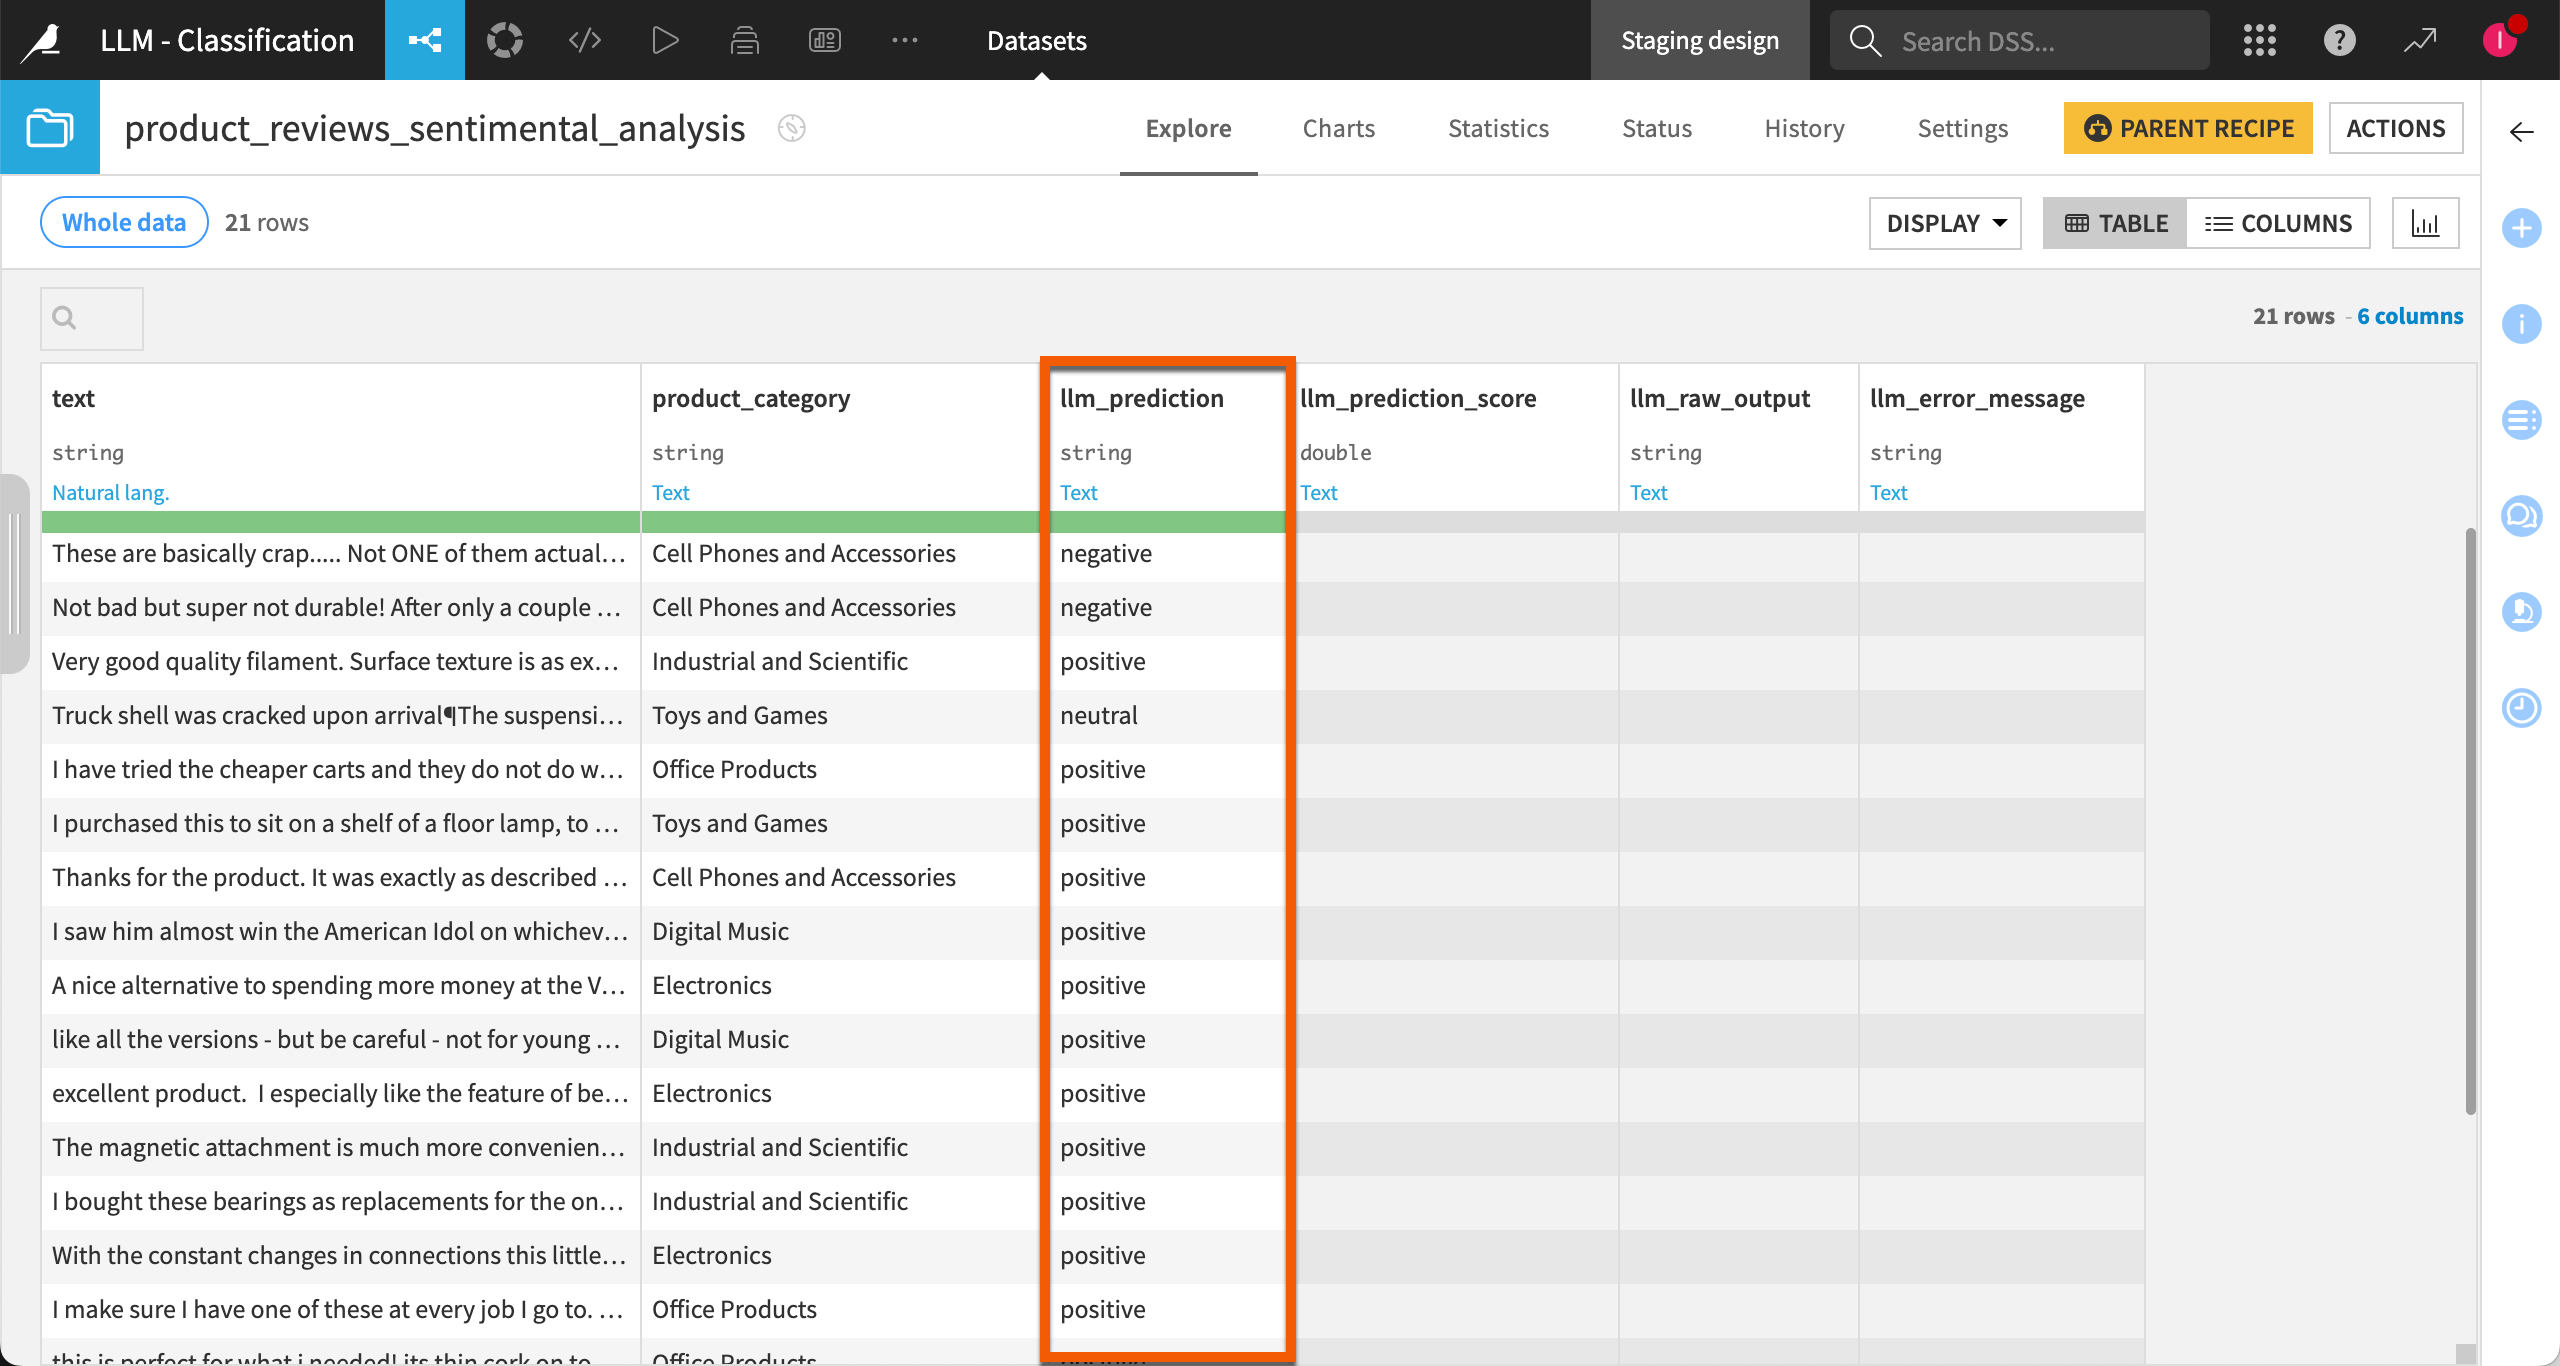The image size is (2560, 1366).
Task: Switch to TABLE view mode
Action: [2114, 222]
